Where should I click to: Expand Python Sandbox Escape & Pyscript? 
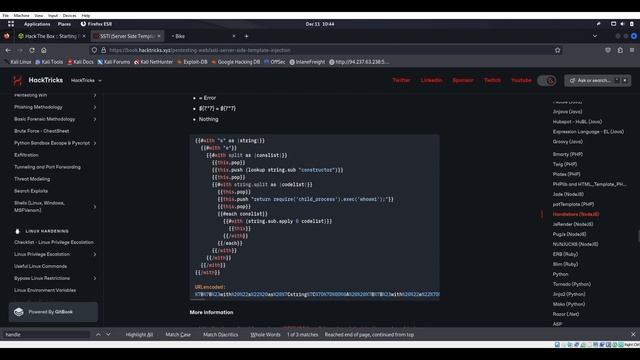coord(95,143)
